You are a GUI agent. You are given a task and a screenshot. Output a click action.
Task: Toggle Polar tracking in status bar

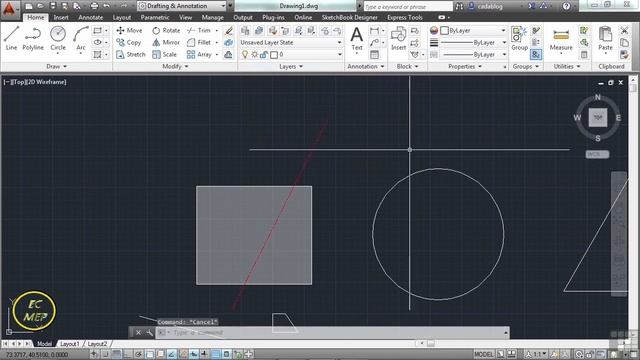coord(139,354)
